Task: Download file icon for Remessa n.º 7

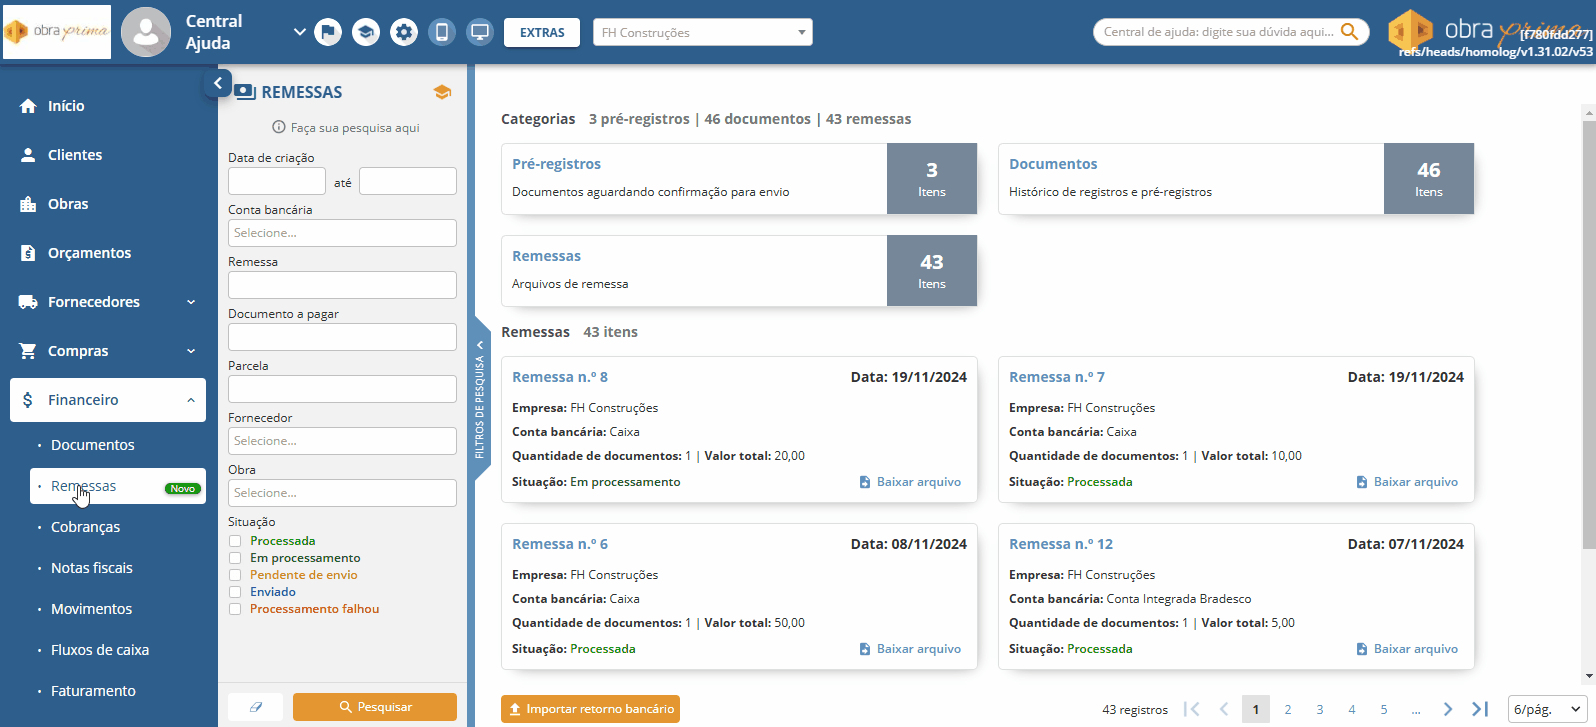Action: pyautogui.click(x=1362, y=482)
